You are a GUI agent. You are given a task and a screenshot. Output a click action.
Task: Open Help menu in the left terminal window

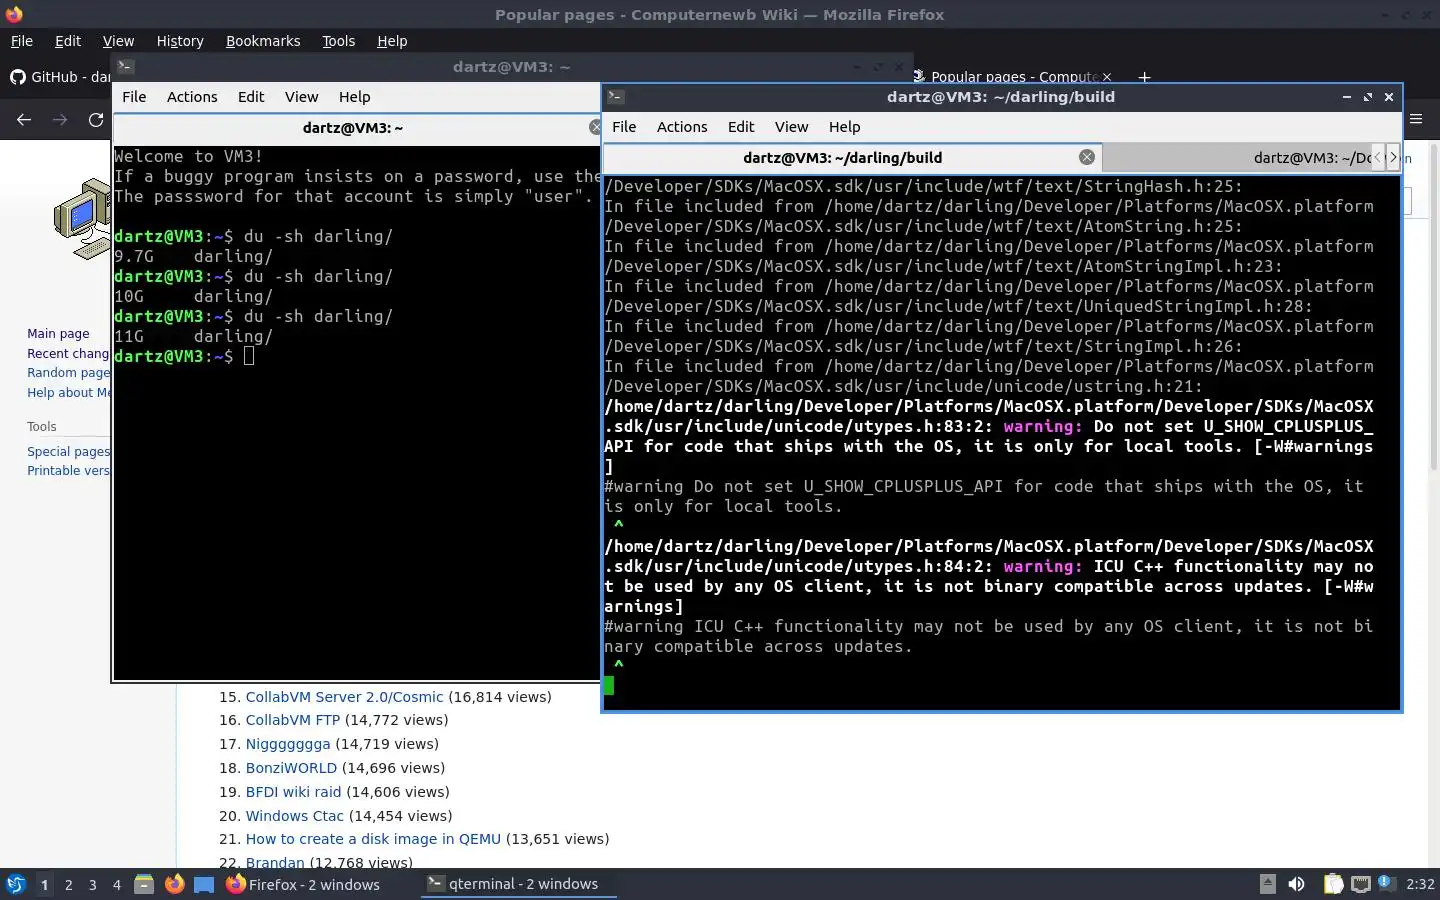354,97
